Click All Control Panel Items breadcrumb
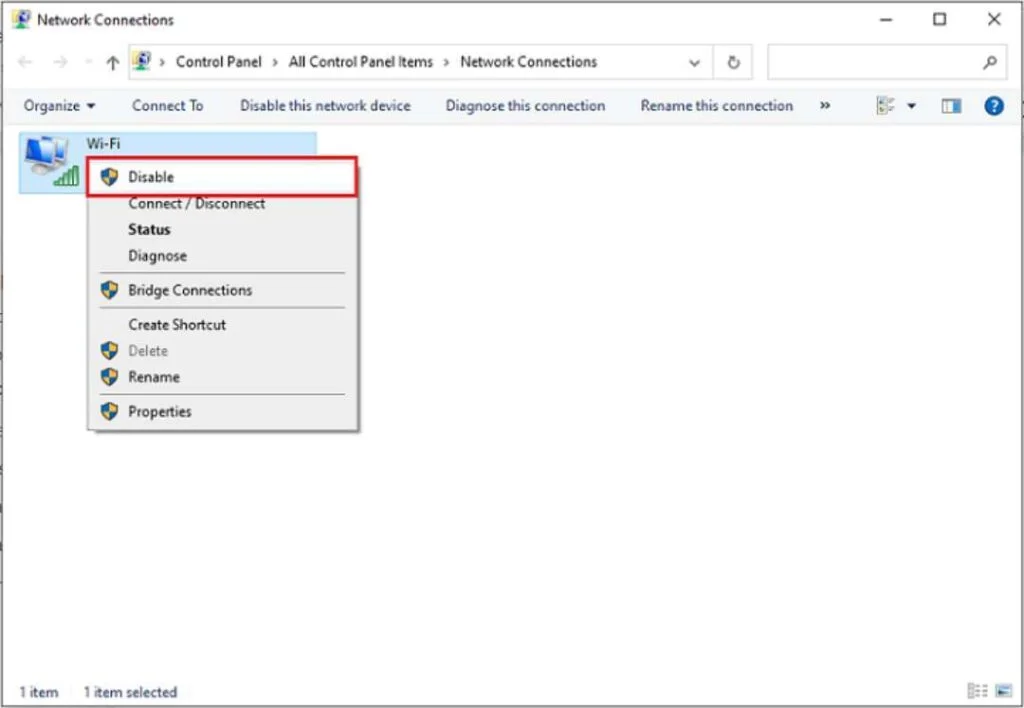Viewport: 1024px width, 708px height. pos(360,62)
